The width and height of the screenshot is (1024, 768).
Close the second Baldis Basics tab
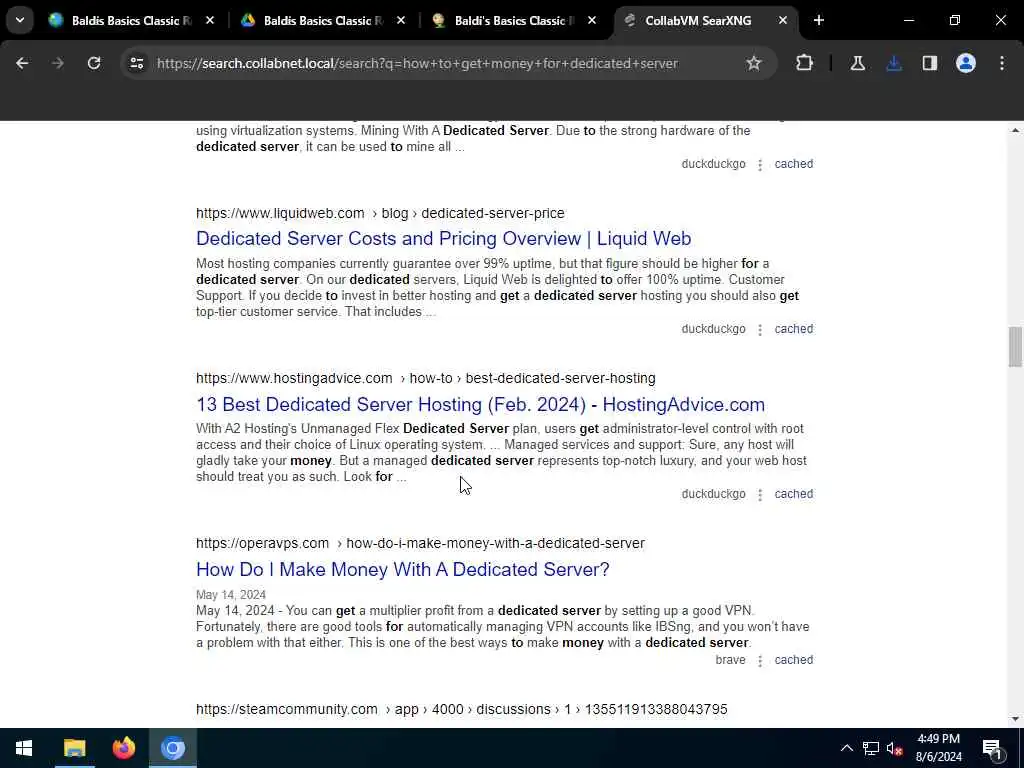(401, 21)
